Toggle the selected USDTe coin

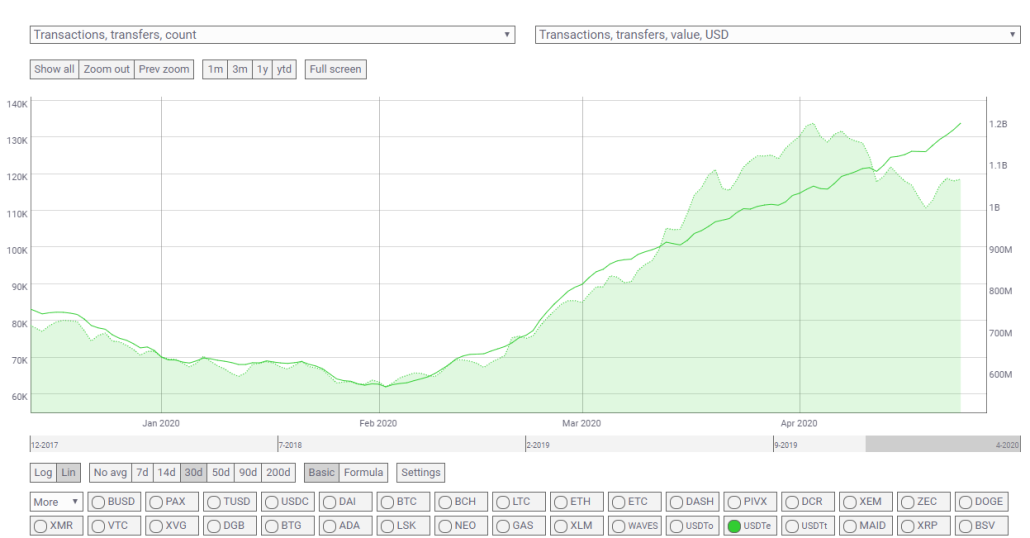750,526
